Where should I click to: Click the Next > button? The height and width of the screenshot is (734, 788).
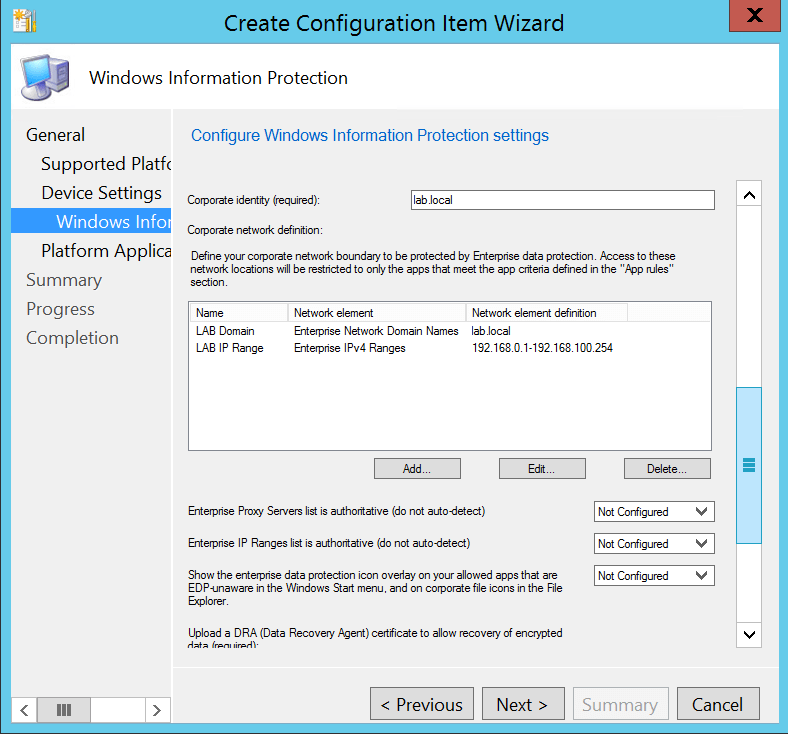click(523, 704)
